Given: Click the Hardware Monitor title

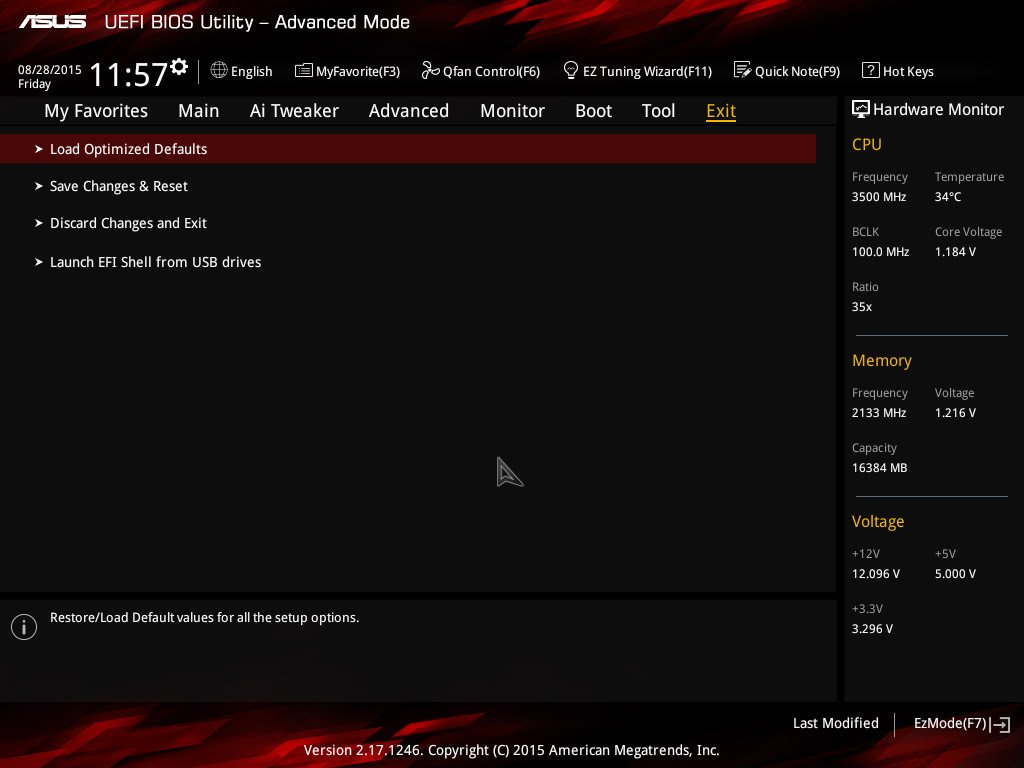Looking at the screenshot, I should [x=938, y=110].
